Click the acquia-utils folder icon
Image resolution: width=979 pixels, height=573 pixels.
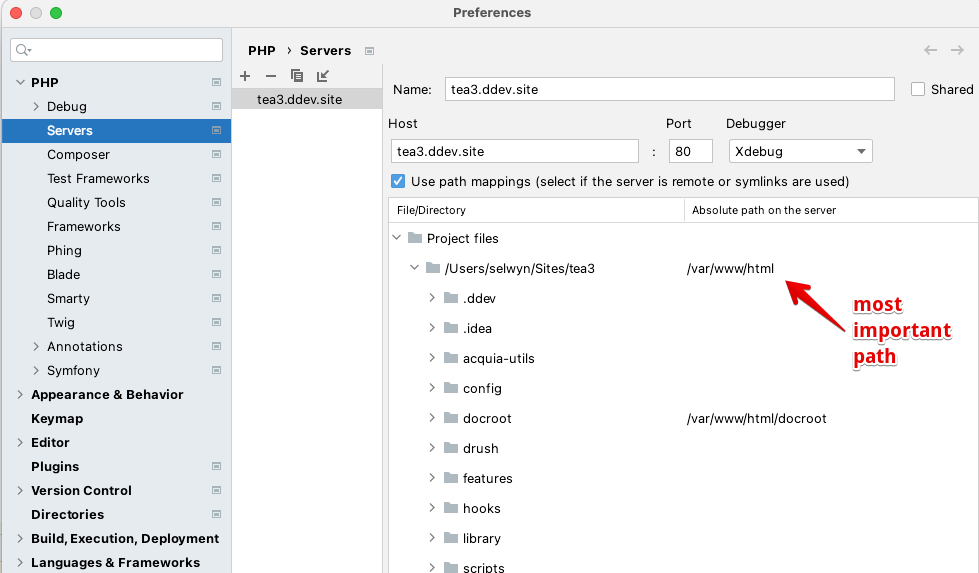point(451,358)
